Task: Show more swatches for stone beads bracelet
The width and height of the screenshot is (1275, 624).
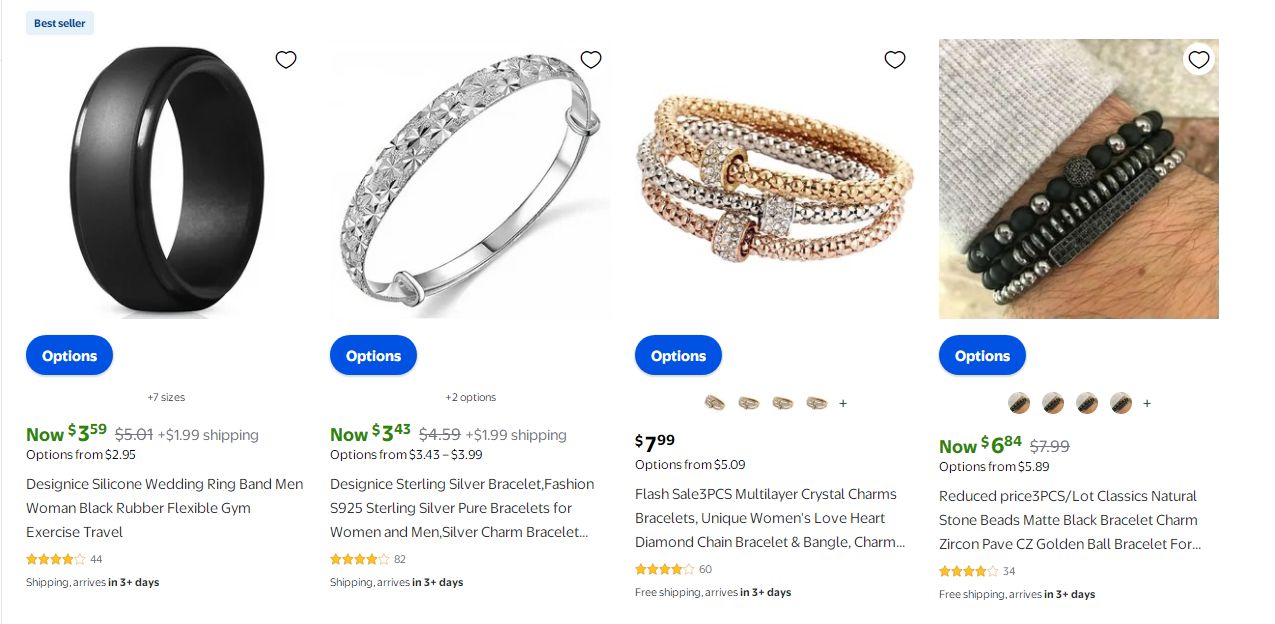Action: click(1147, 403)
